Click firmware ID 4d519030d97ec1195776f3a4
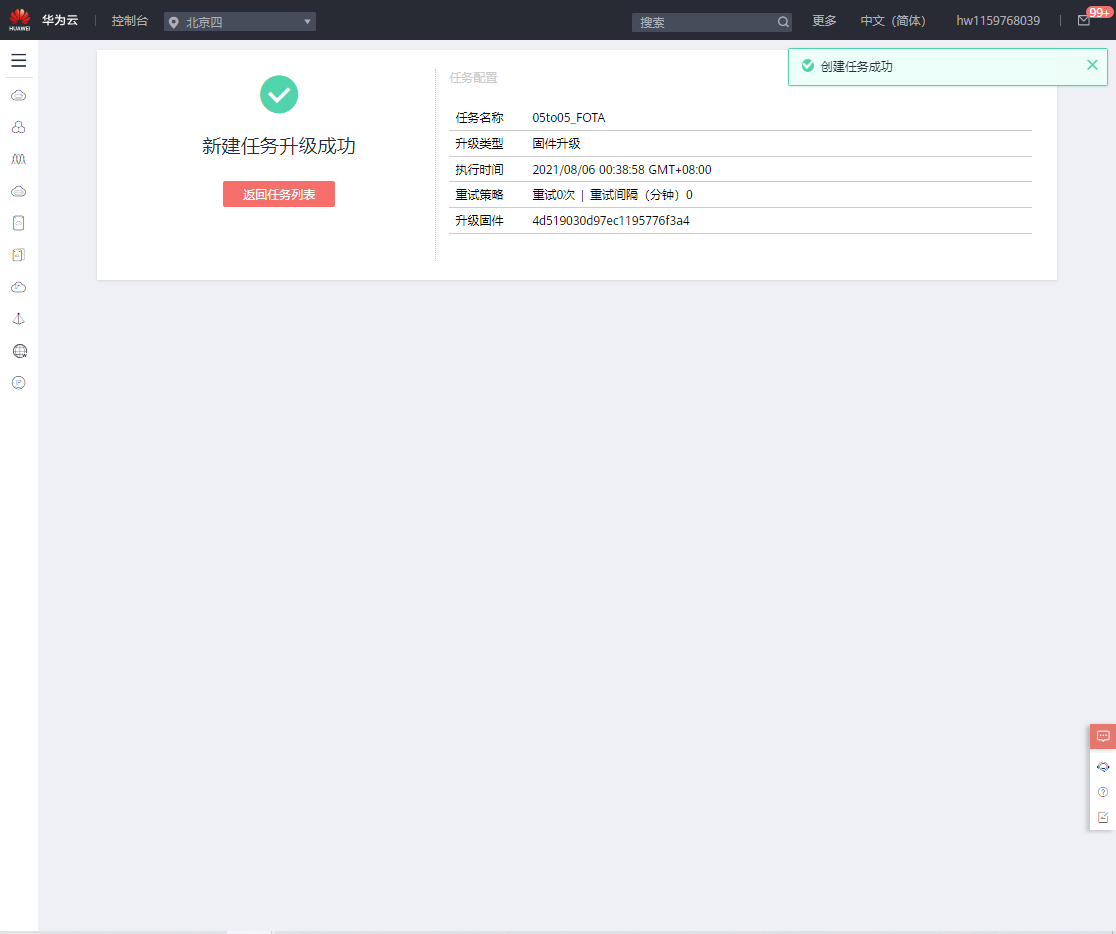This screenshot has height=934, width=1116. (x=611, y=221)
